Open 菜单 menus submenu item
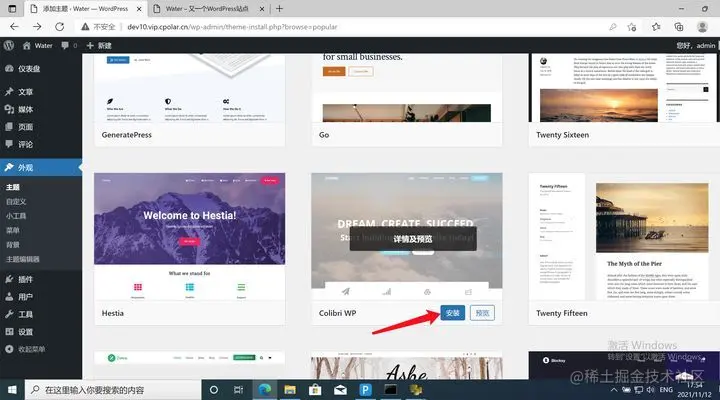The width and height of the screenshot is (720, 400). (x=13, y=230)
